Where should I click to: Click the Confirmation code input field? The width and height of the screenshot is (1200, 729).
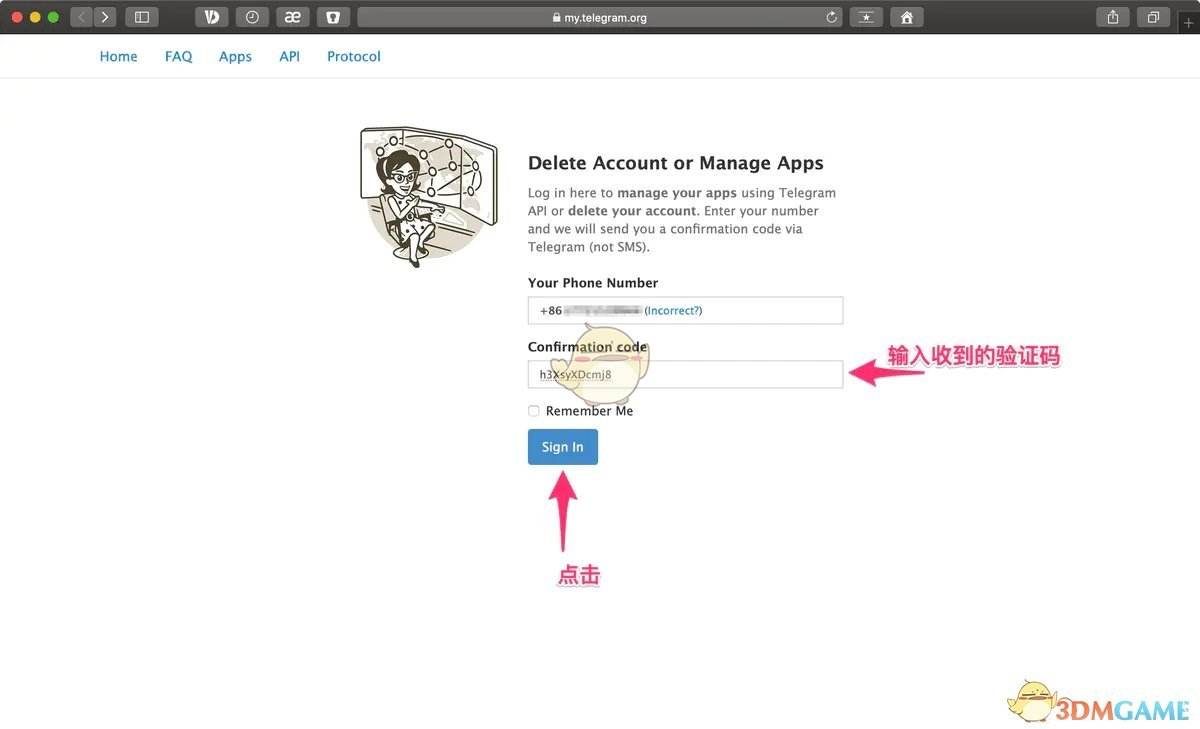685,374
